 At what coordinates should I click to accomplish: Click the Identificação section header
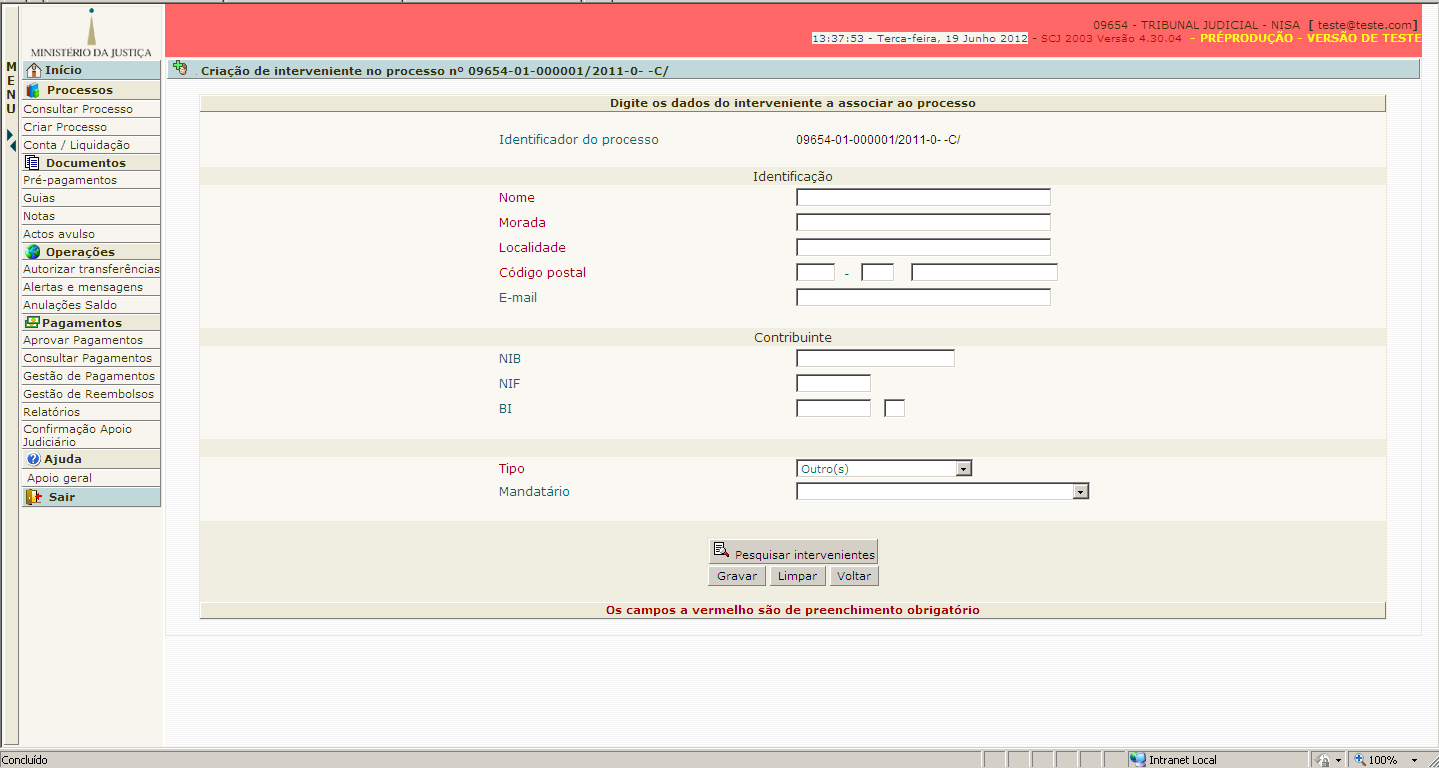[792, 176]
